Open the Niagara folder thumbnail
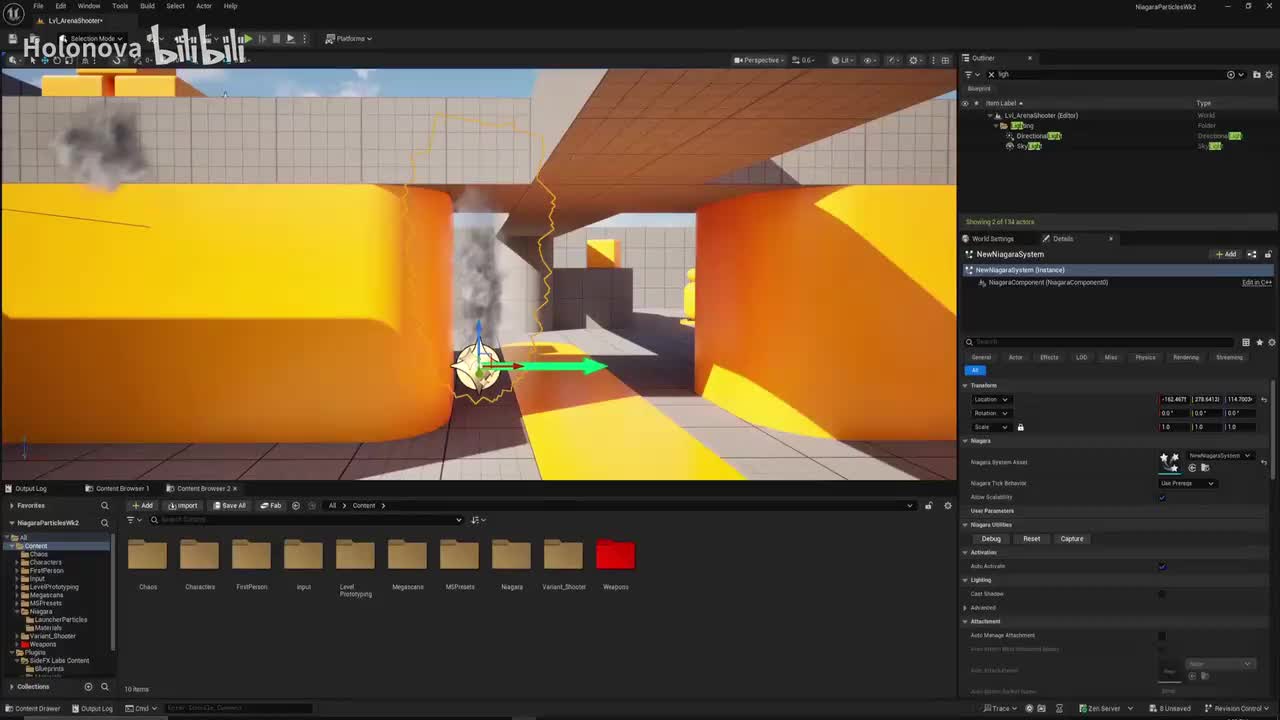The image size is (1280, 720). [511, 556]
